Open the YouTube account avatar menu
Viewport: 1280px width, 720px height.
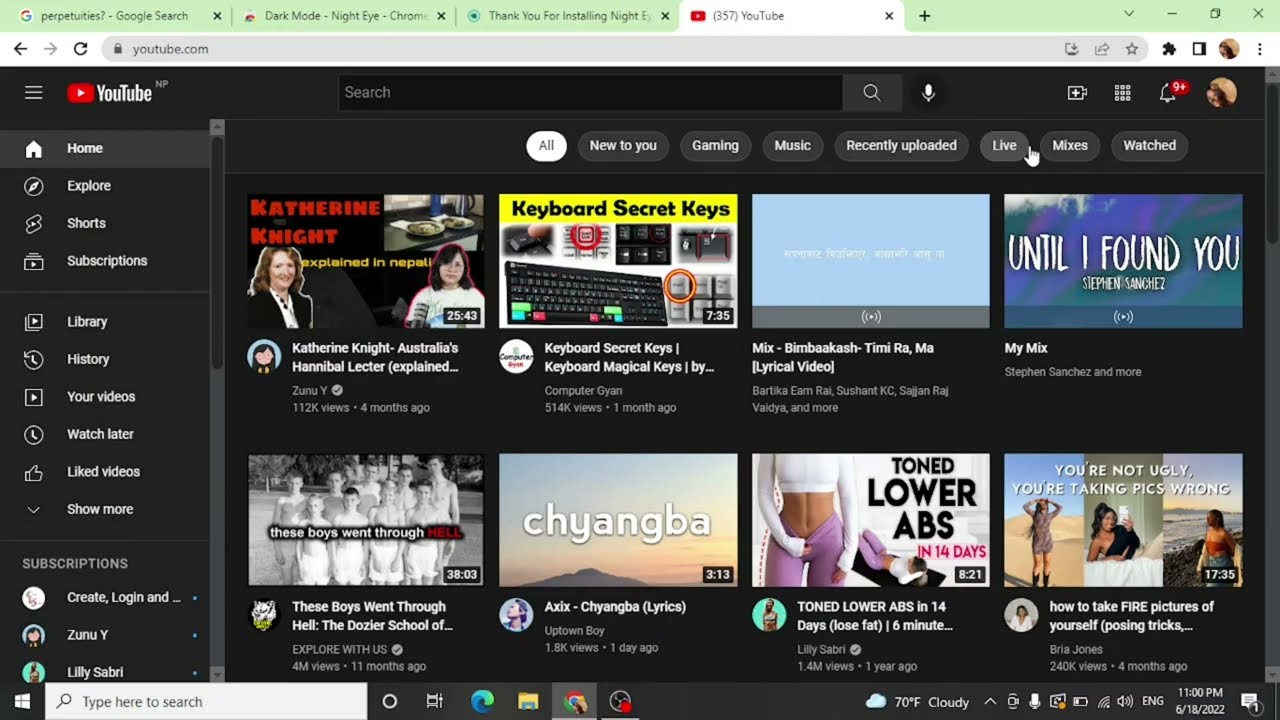pos(1221,93)
